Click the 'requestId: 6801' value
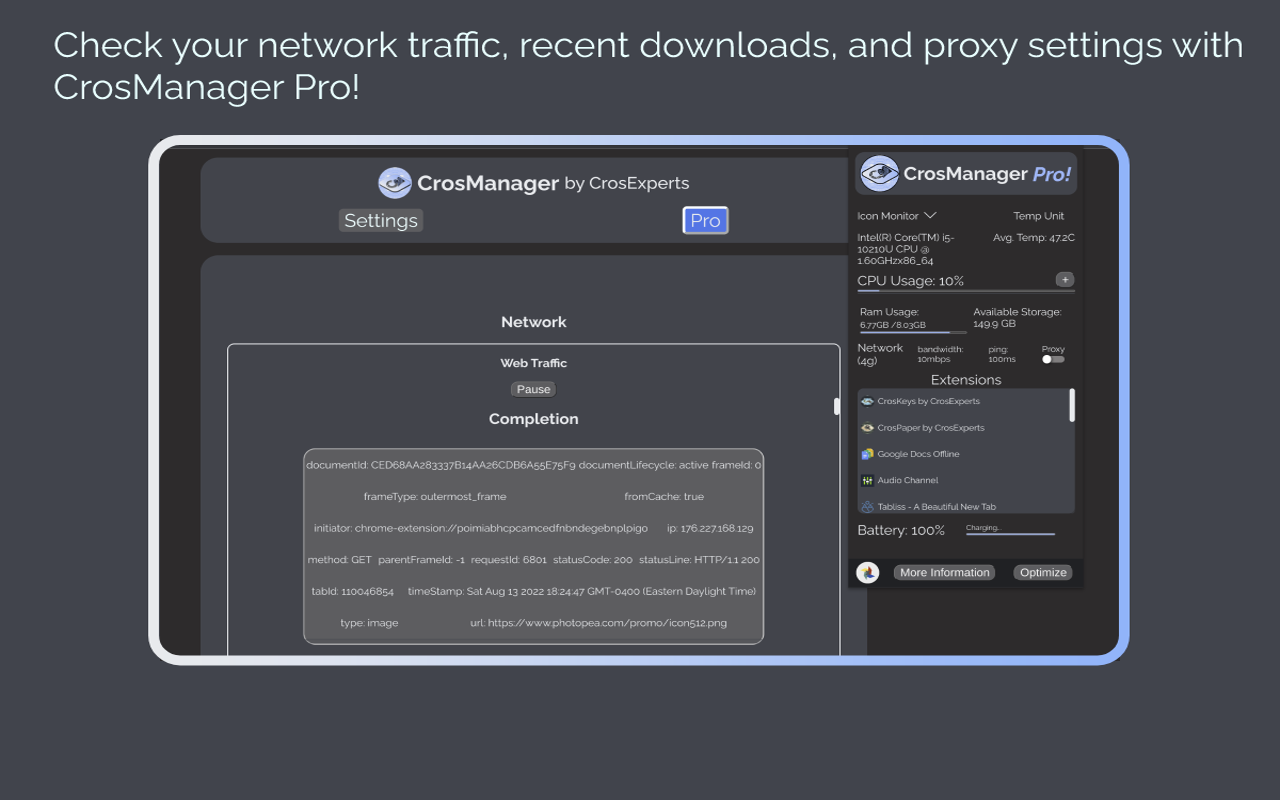Screen dimensions: 1280x800 click(x=509, y=560)
